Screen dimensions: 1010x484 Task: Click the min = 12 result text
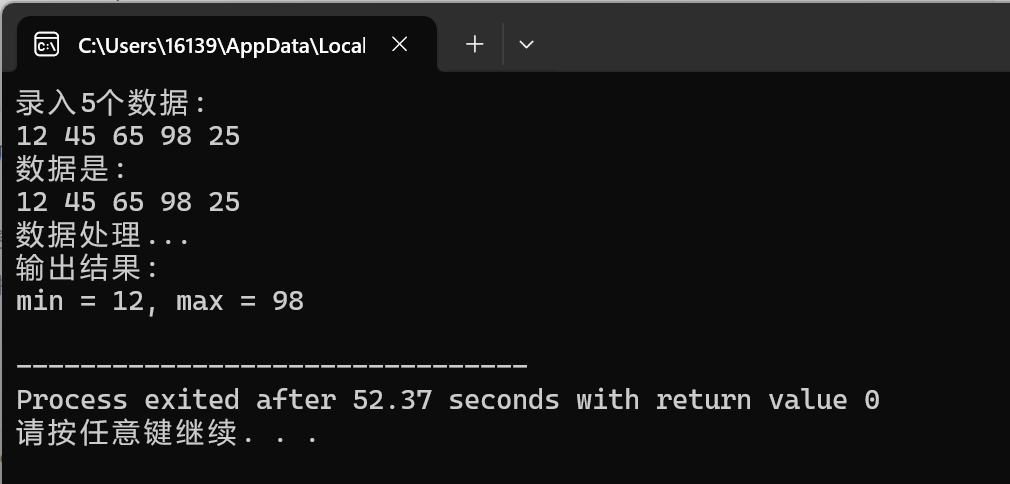[80, 302]
